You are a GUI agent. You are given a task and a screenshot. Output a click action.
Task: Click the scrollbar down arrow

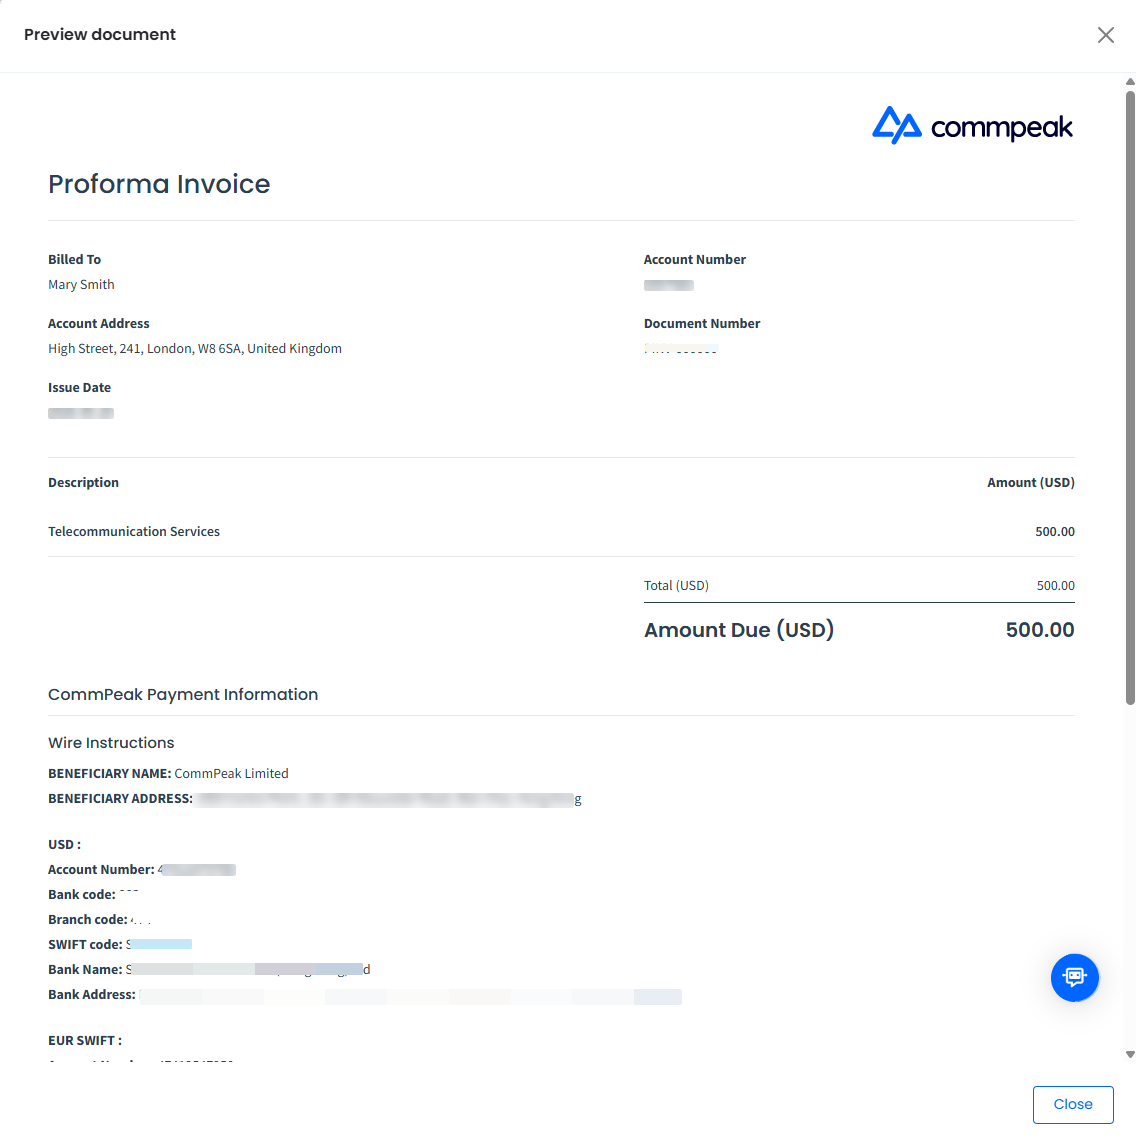(x=1129, y=1054)
